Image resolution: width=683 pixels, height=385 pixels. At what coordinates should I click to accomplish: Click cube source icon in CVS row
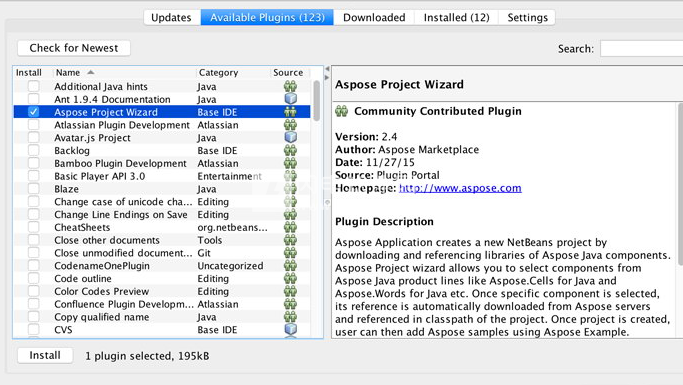click(x=291, y=329)
